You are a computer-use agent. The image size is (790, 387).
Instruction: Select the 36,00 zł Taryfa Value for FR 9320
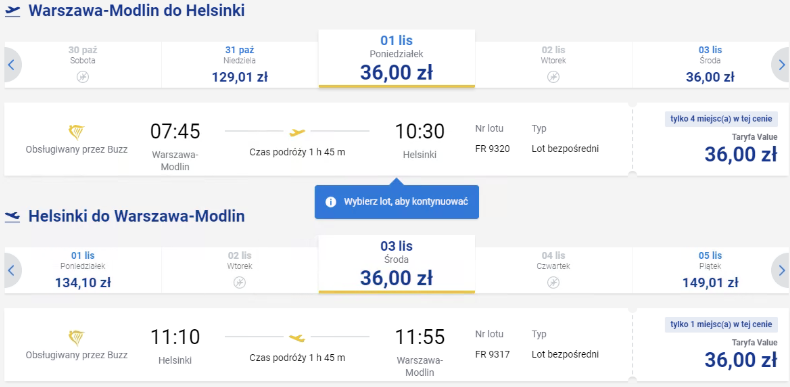pos(710,140)
